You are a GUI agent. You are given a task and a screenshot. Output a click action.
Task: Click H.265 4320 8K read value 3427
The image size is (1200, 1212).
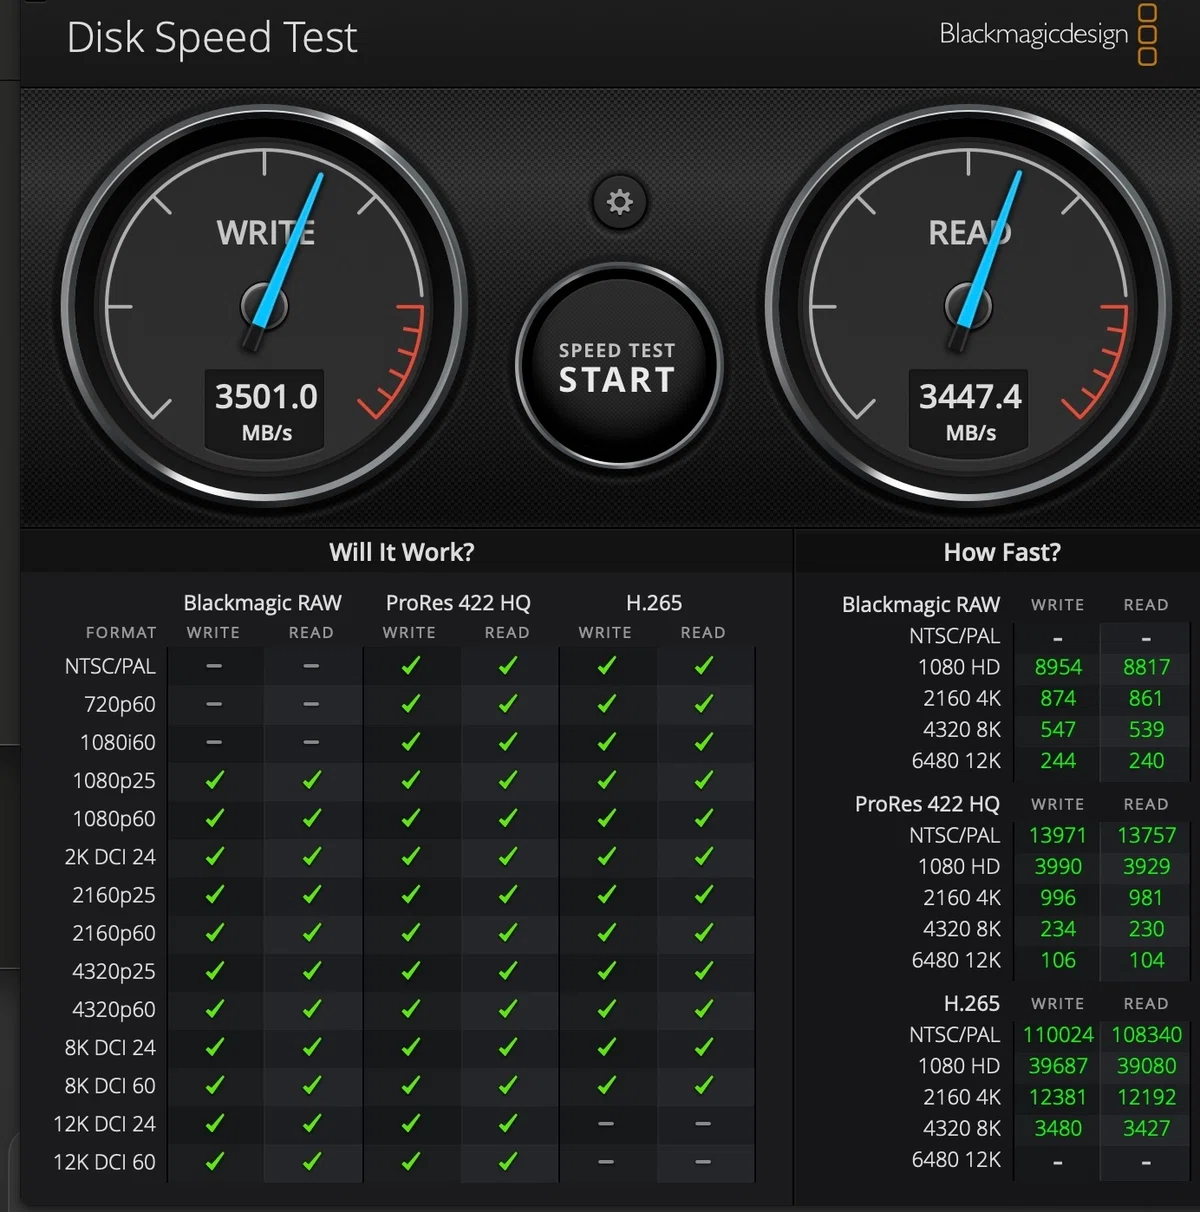pyautogui.click(x=1146, y=1128)
